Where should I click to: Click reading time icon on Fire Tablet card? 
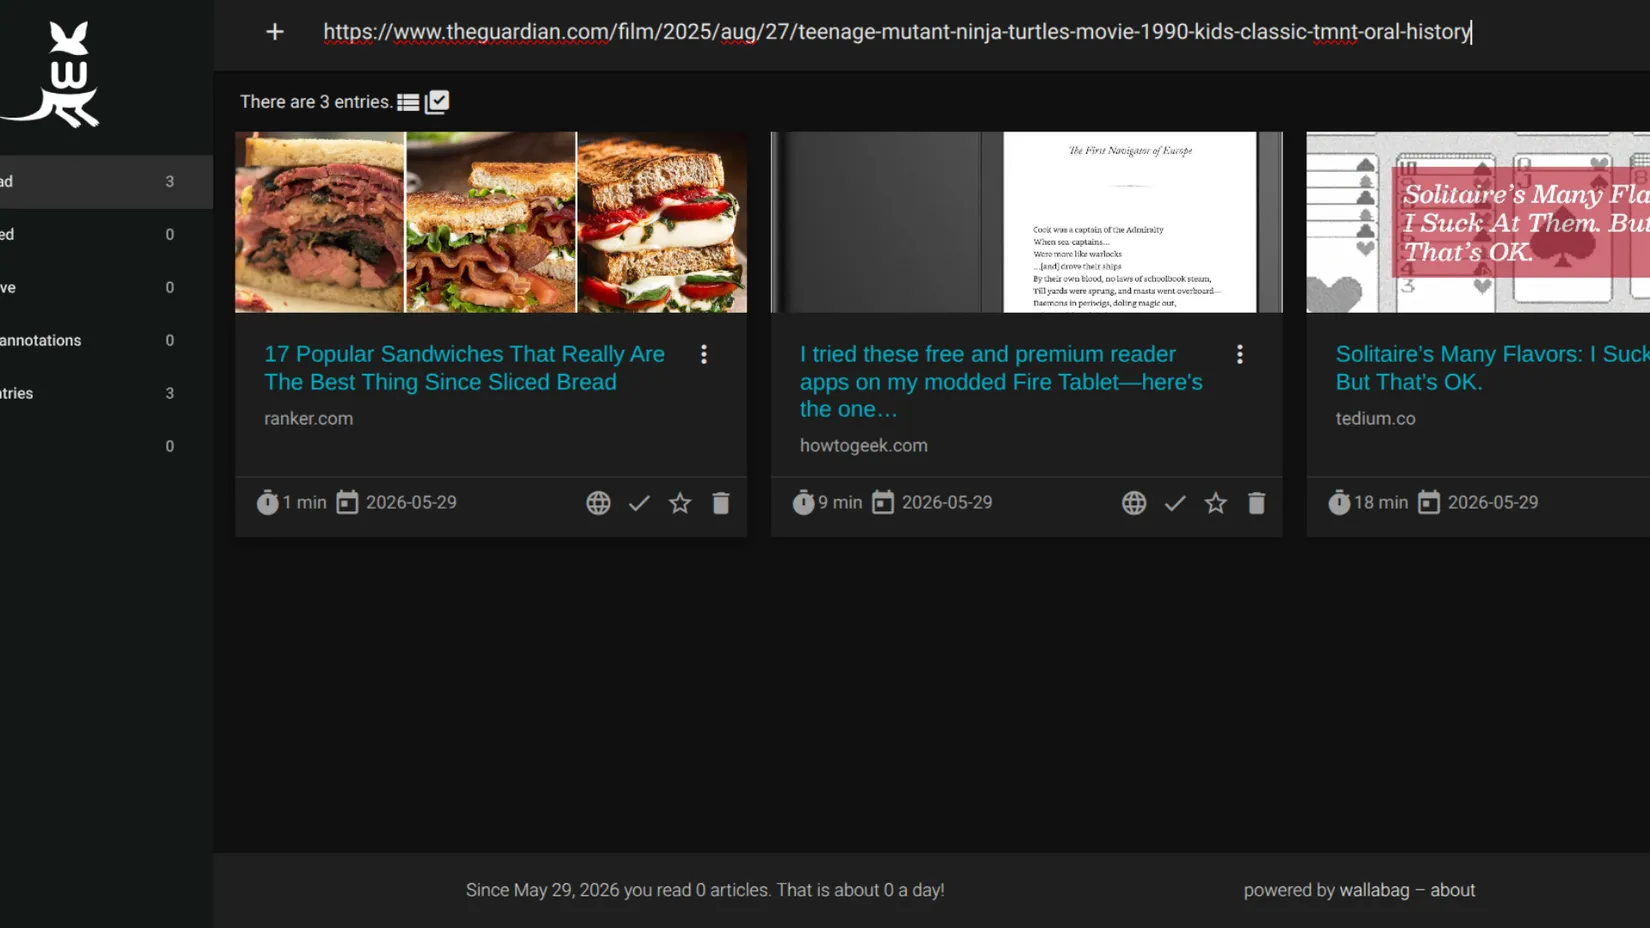(x=803, y=502)
